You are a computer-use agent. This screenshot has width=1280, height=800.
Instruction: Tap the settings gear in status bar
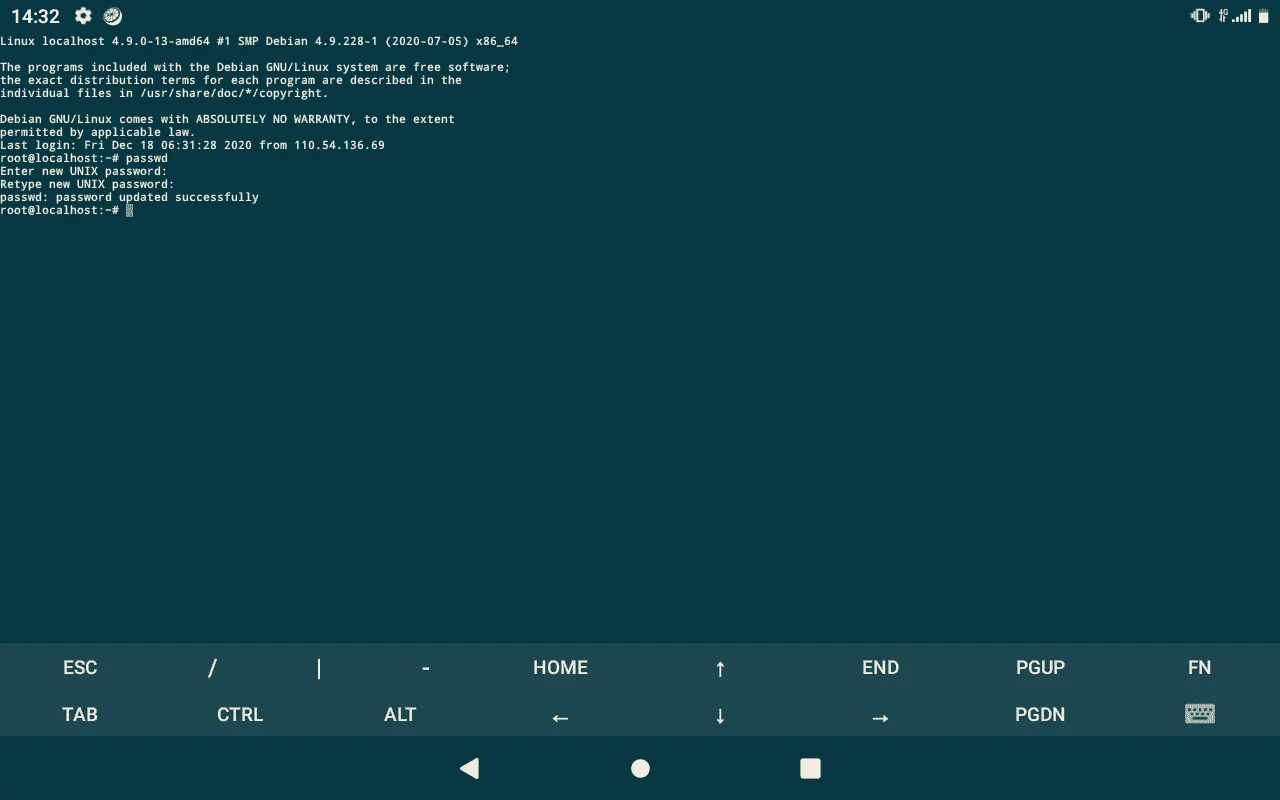tap(83, 16)
